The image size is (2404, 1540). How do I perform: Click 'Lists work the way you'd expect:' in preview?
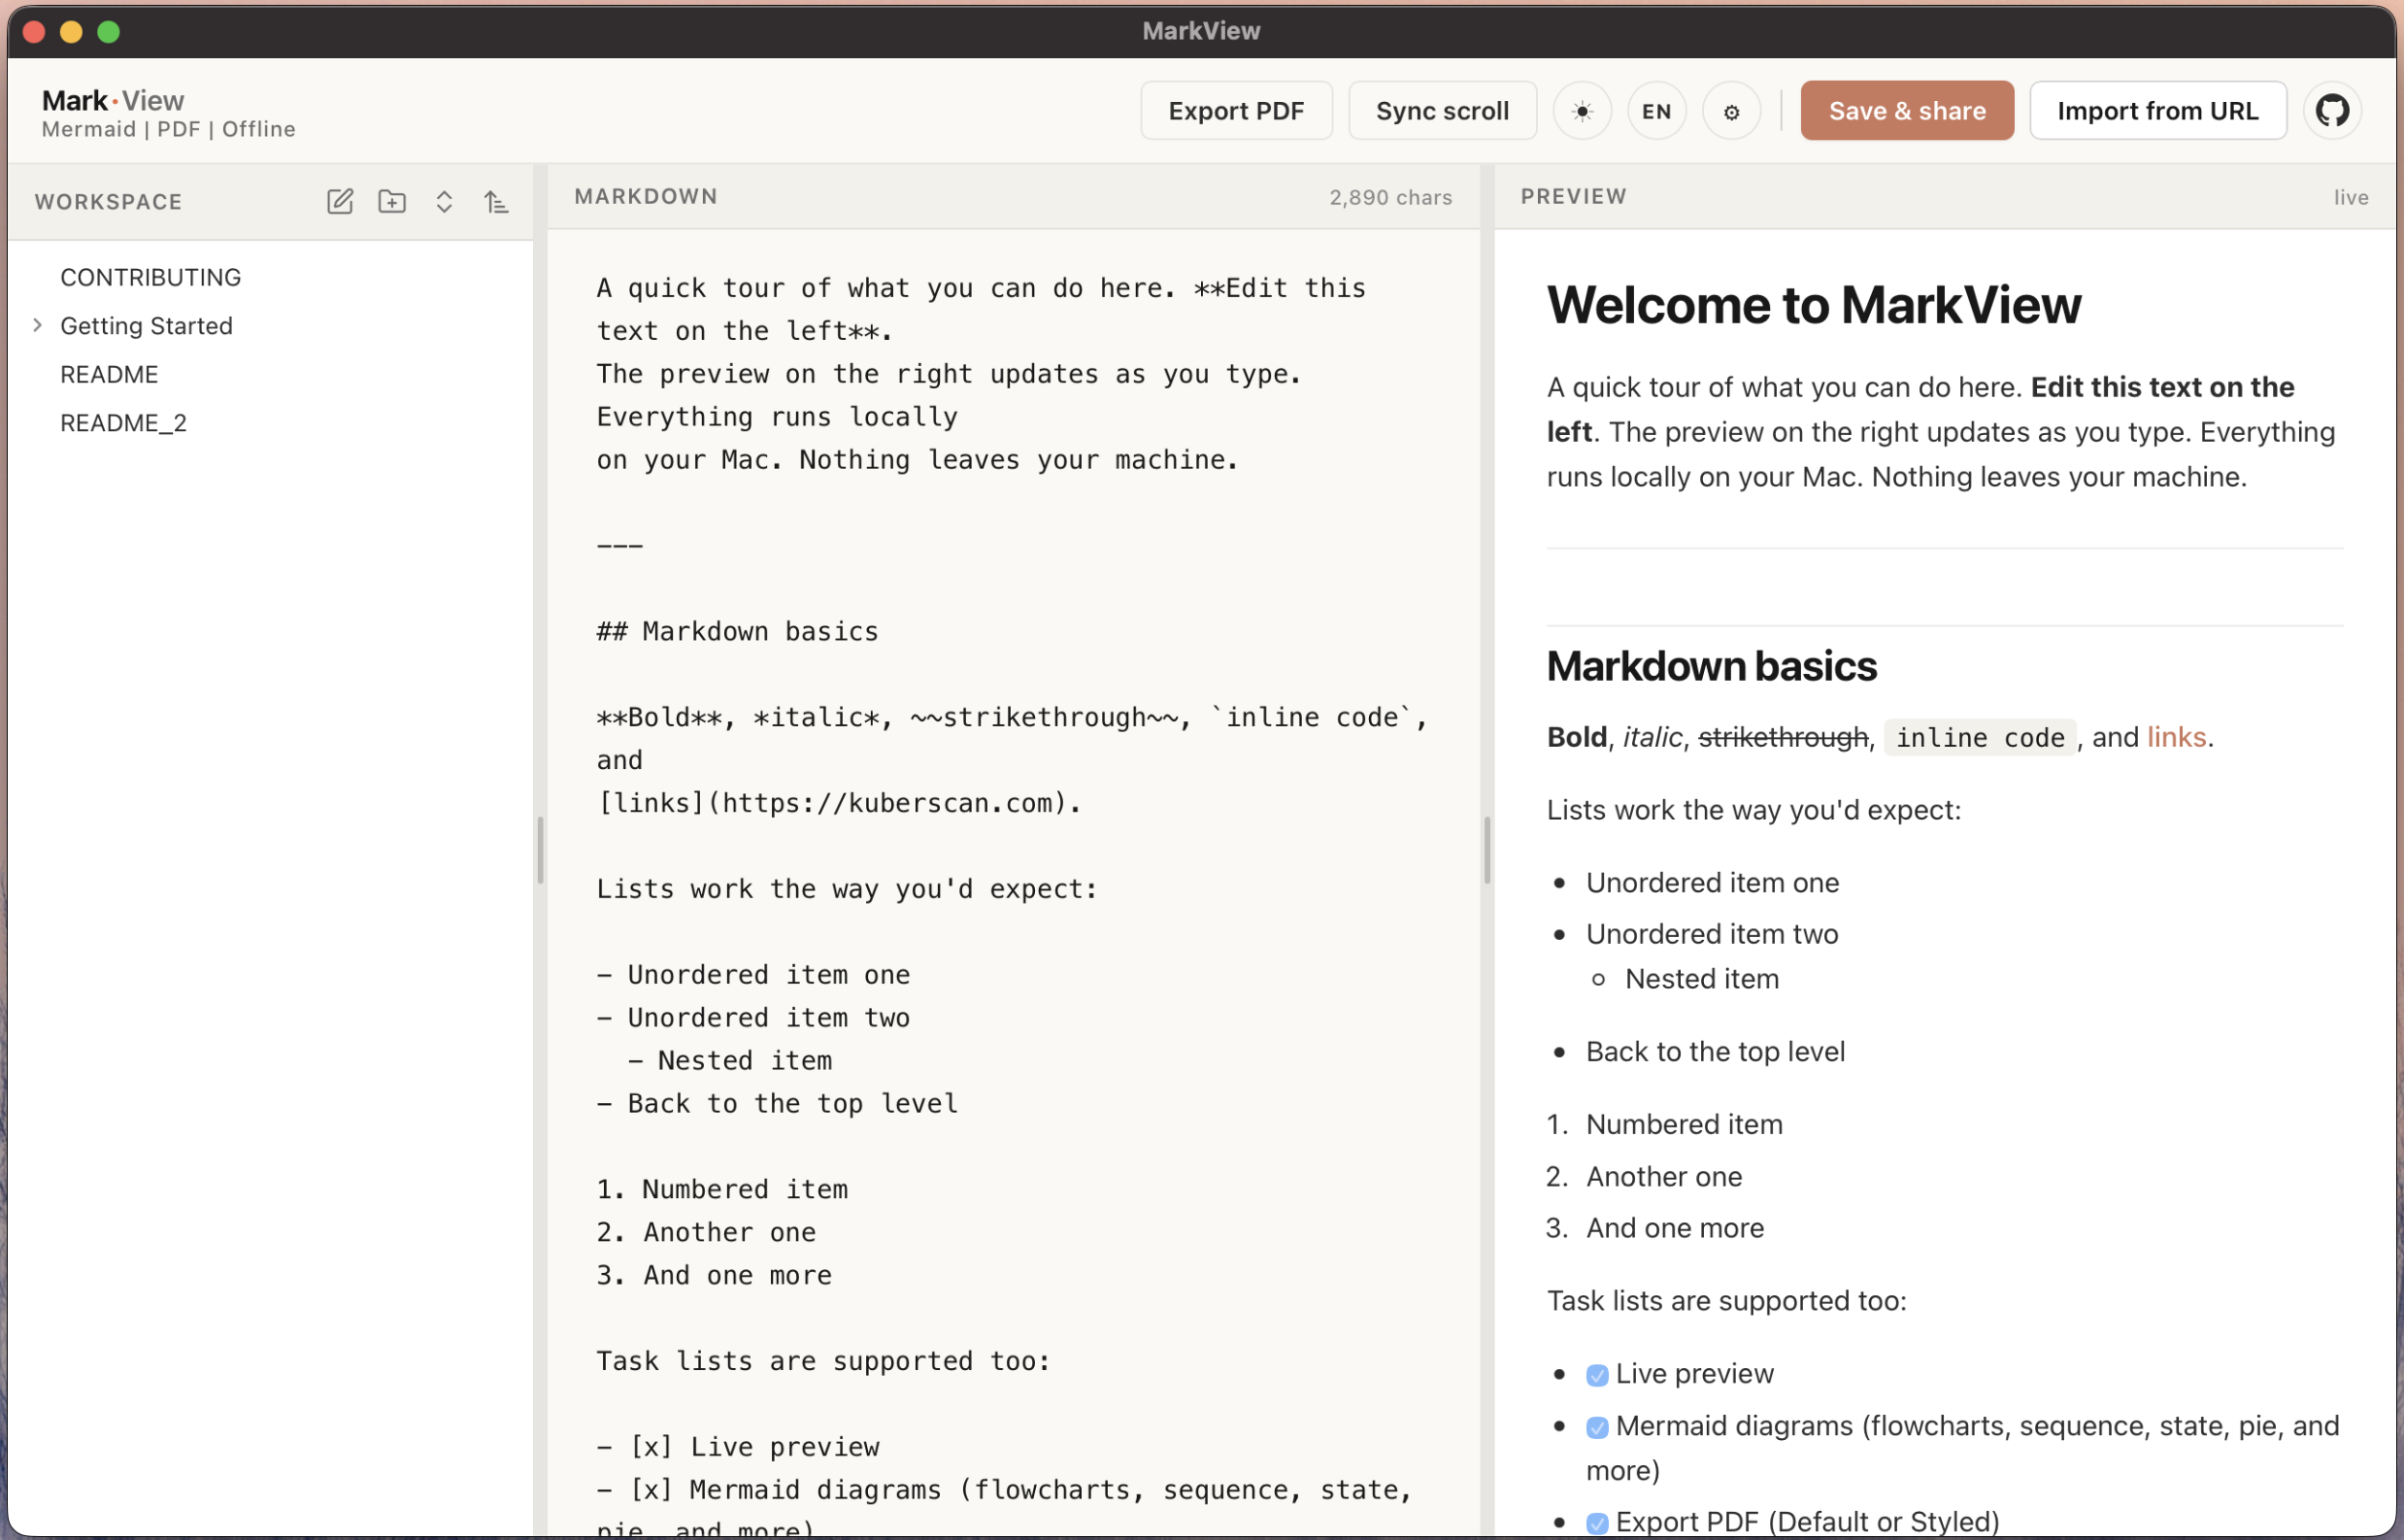1754,810
